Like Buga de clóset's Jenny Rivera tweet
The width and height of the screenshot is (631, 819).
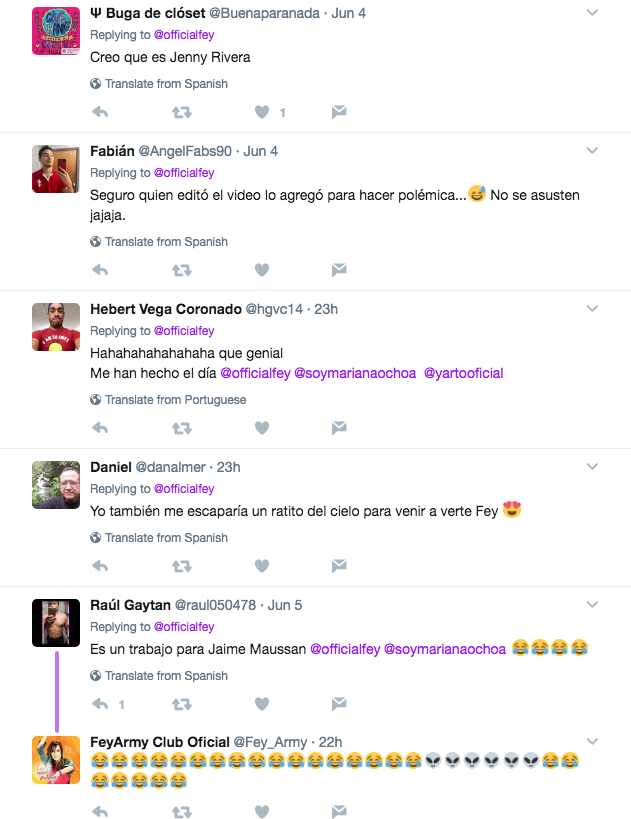tap(262, 112)
